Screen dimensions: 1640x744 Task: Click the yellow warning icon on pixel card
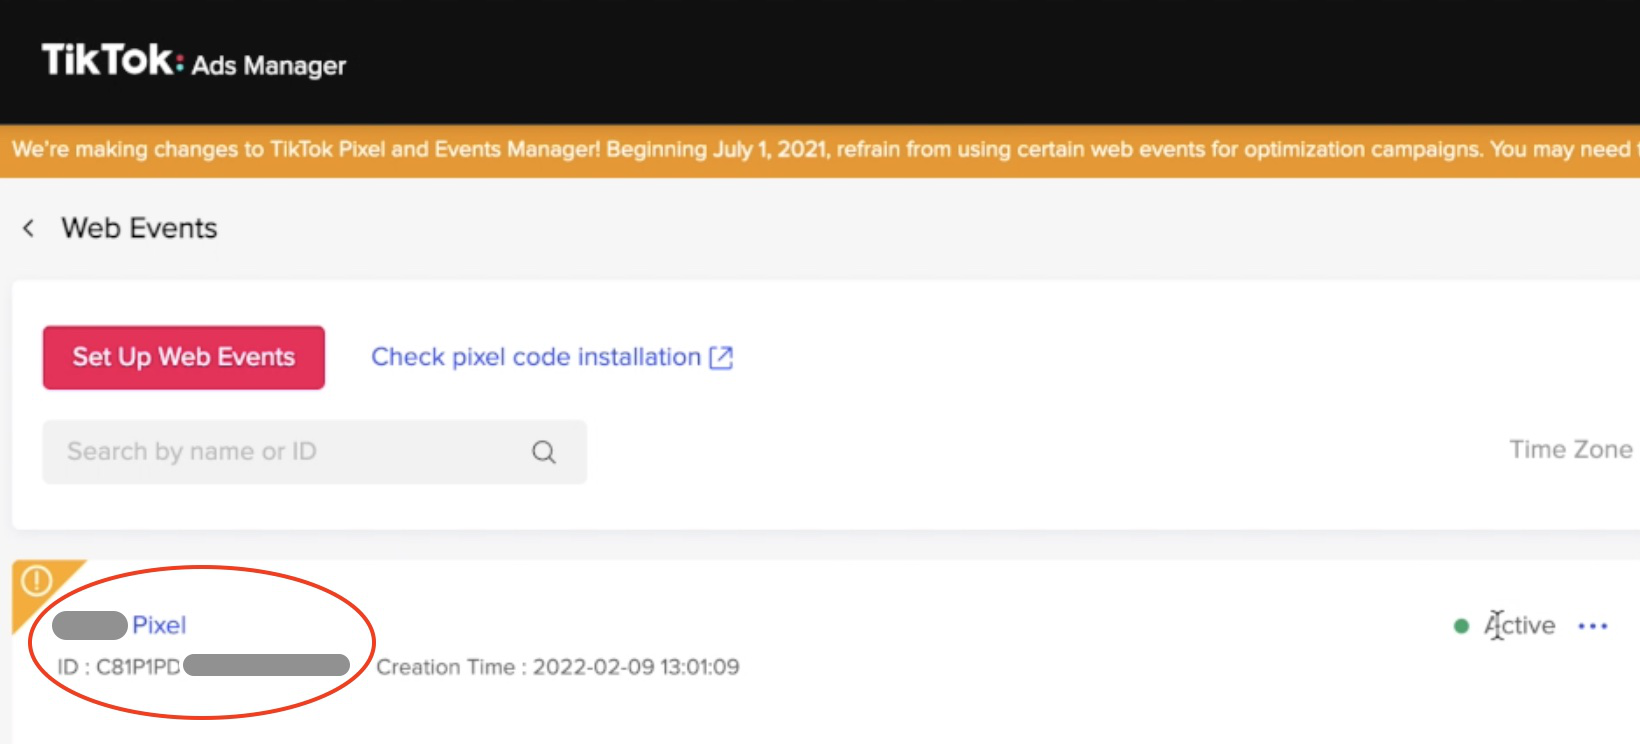click(x=37, y=581)
